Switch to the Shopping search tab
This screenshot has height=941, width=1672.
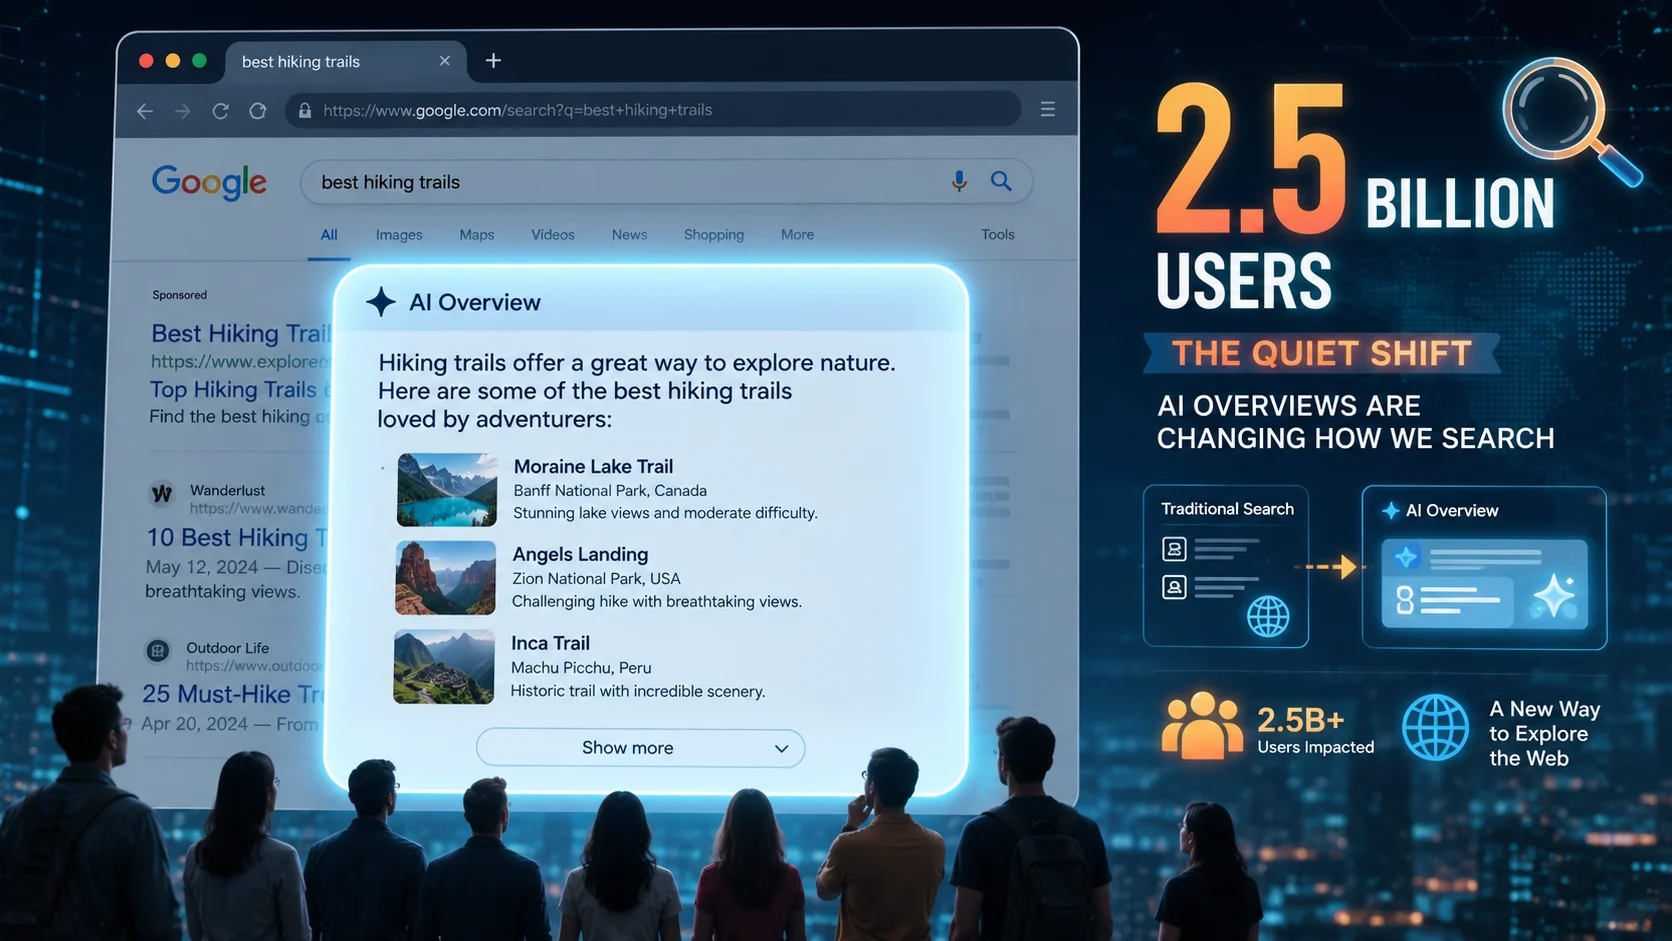pyautogui.click(x=714, y=235)
